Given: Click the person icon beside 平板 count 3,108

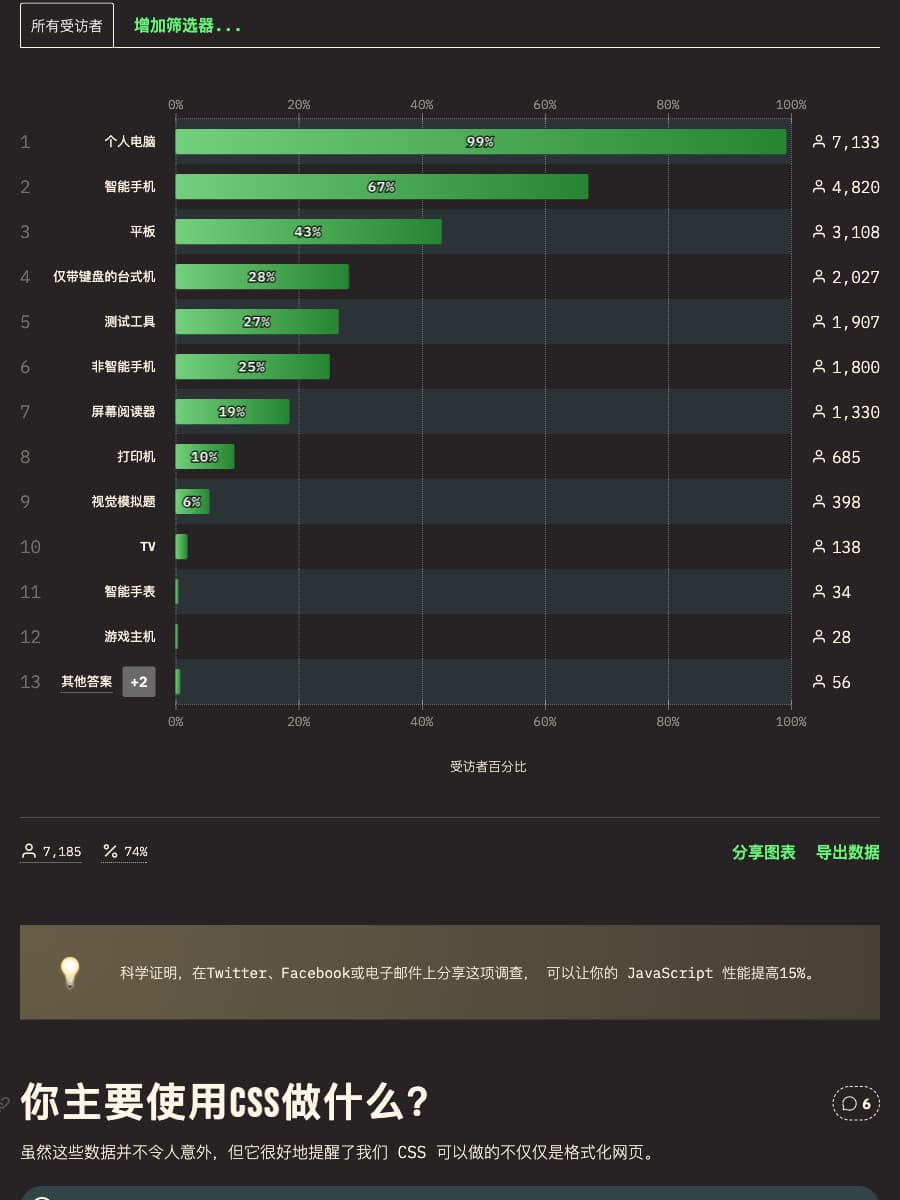Looking at the screenshot, I should (x=818, y=232).
